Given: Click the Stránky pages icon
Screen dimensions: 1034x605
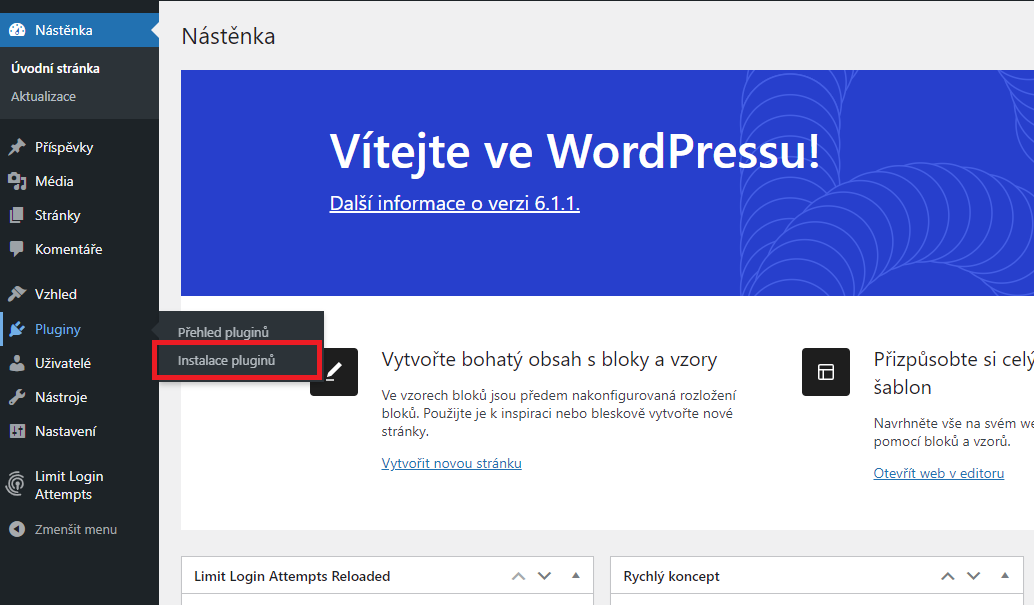Looking at the screenshot, I should coord(17,215).
